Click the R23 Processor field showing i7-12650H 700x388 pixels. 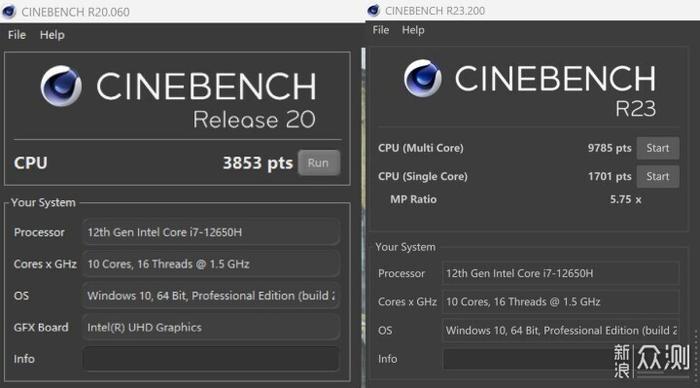[x=561, y=273]
